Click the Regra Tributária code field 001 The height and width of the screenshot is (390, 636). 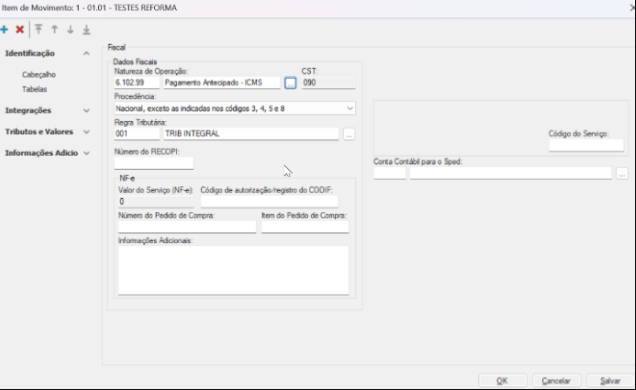137,134
